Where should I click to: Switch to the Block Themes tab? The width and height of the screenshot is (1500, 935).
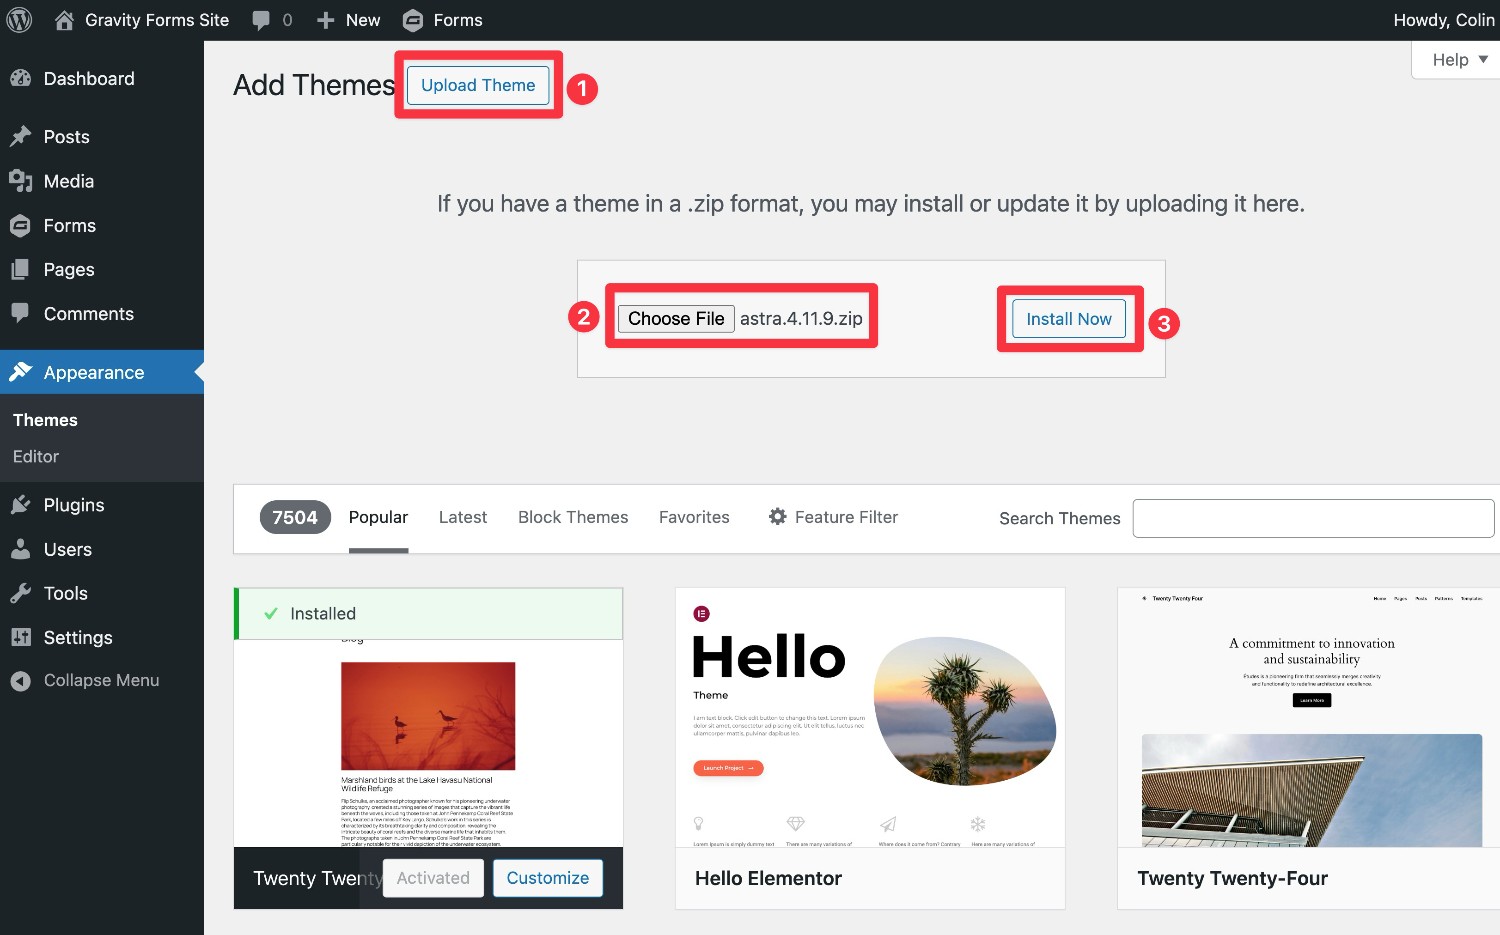573,517
